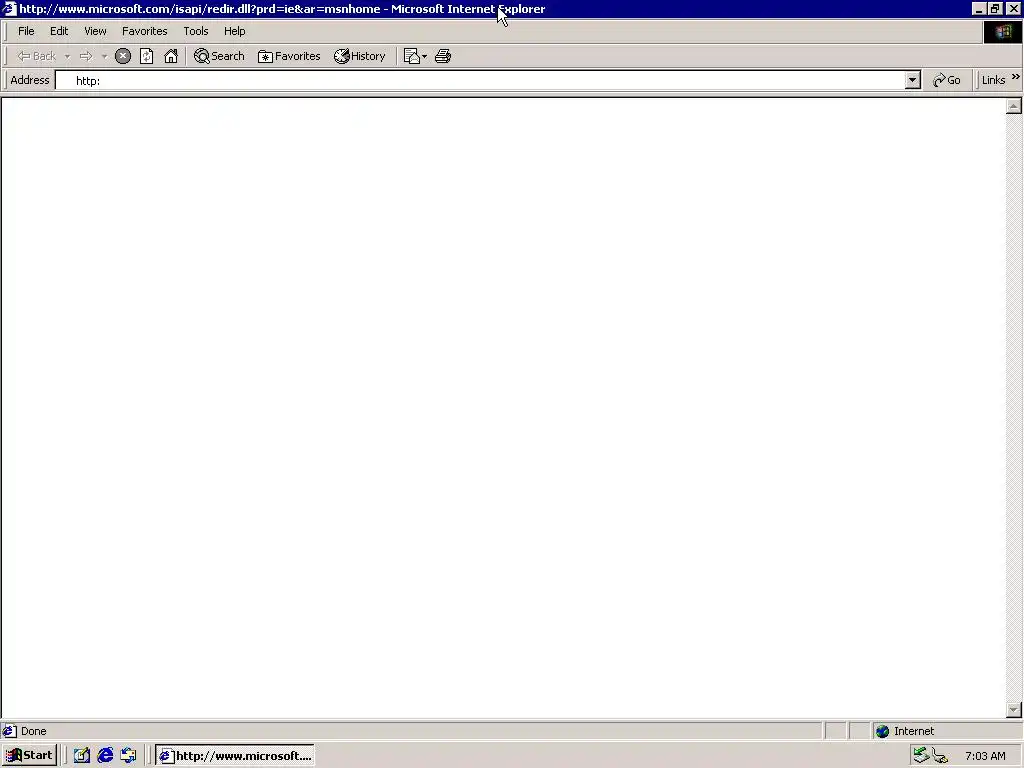Restore down the Internet Explorer window
Viewport: 1024px width, 768px height.
pyautogui.click(x=995, y=9)
